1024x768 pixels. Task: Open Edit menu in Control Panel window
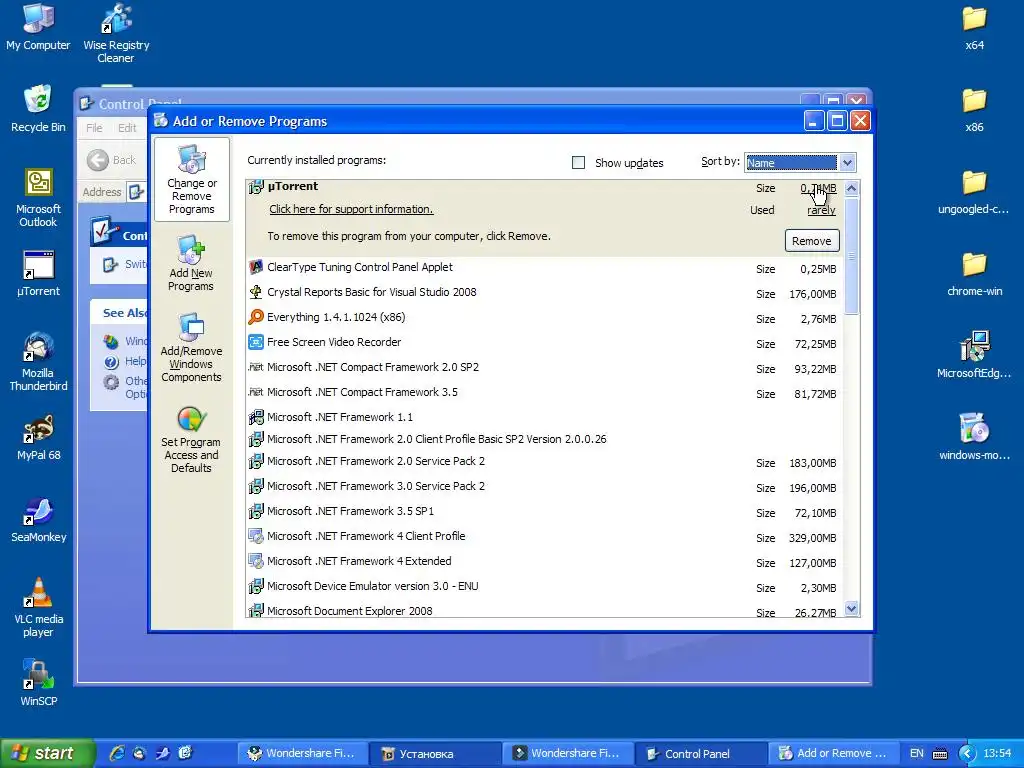tap(127, 128)
